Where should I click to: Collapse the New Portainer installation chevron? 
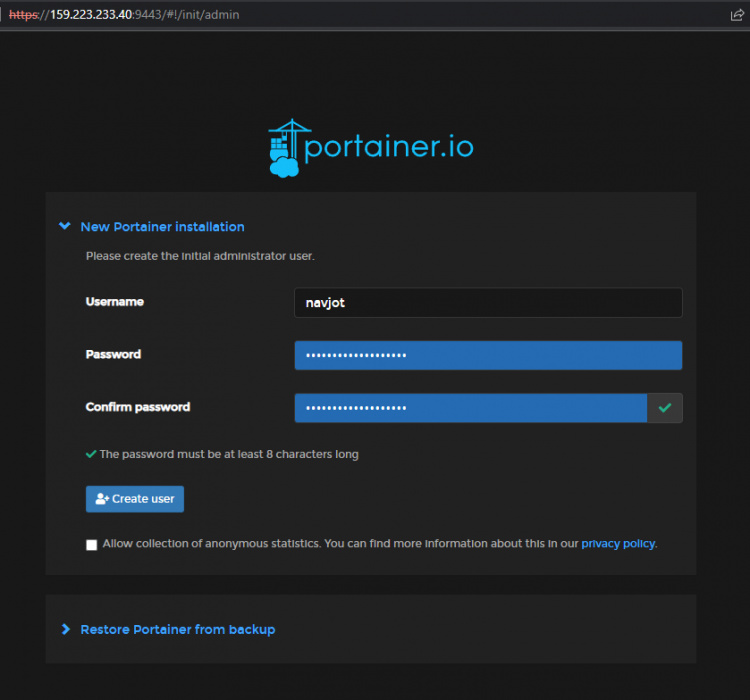pyautogui.click(x=65, y=227)
